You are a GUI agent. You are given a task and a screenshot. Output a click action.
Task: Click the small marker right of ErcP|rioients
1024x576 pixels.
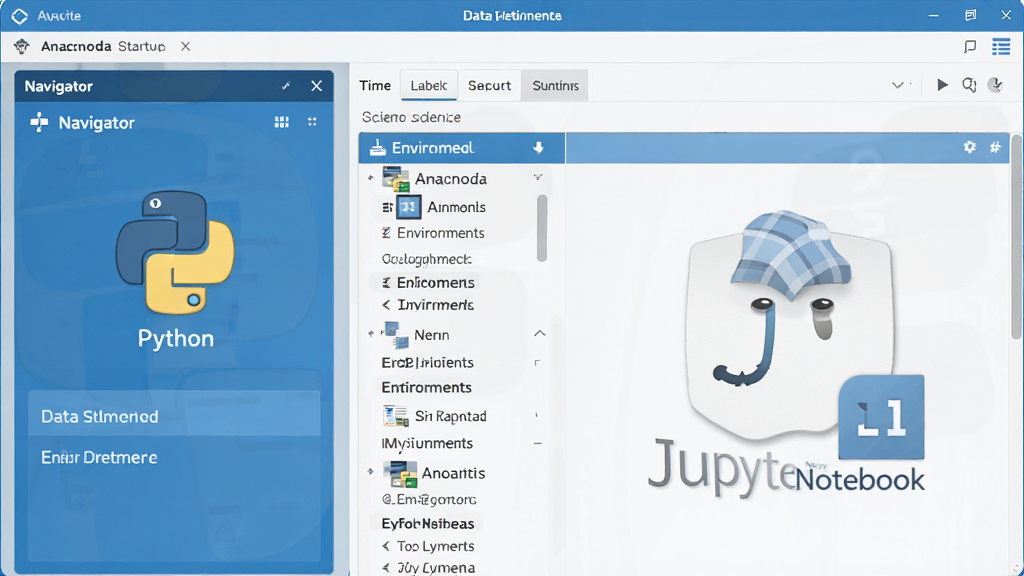click(537, 362)
